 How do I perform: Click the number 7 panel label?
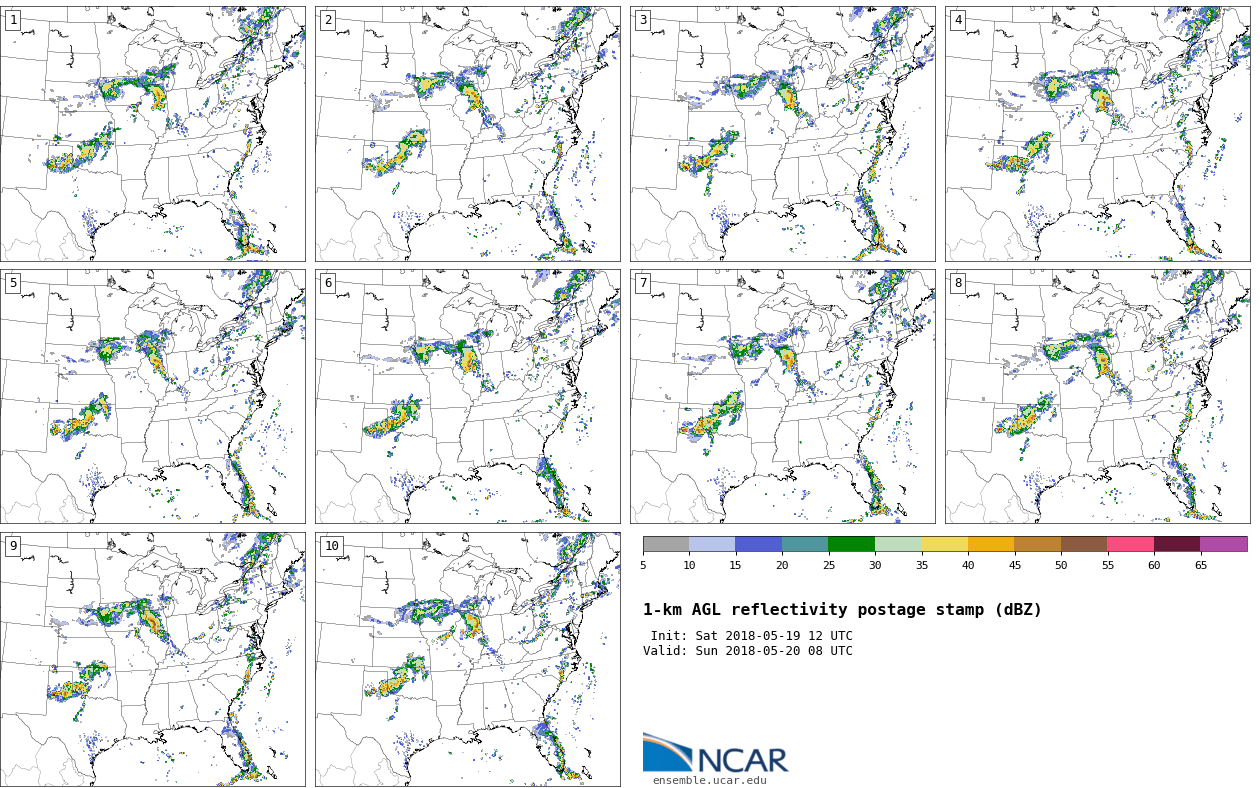click(x=643, y=283)
